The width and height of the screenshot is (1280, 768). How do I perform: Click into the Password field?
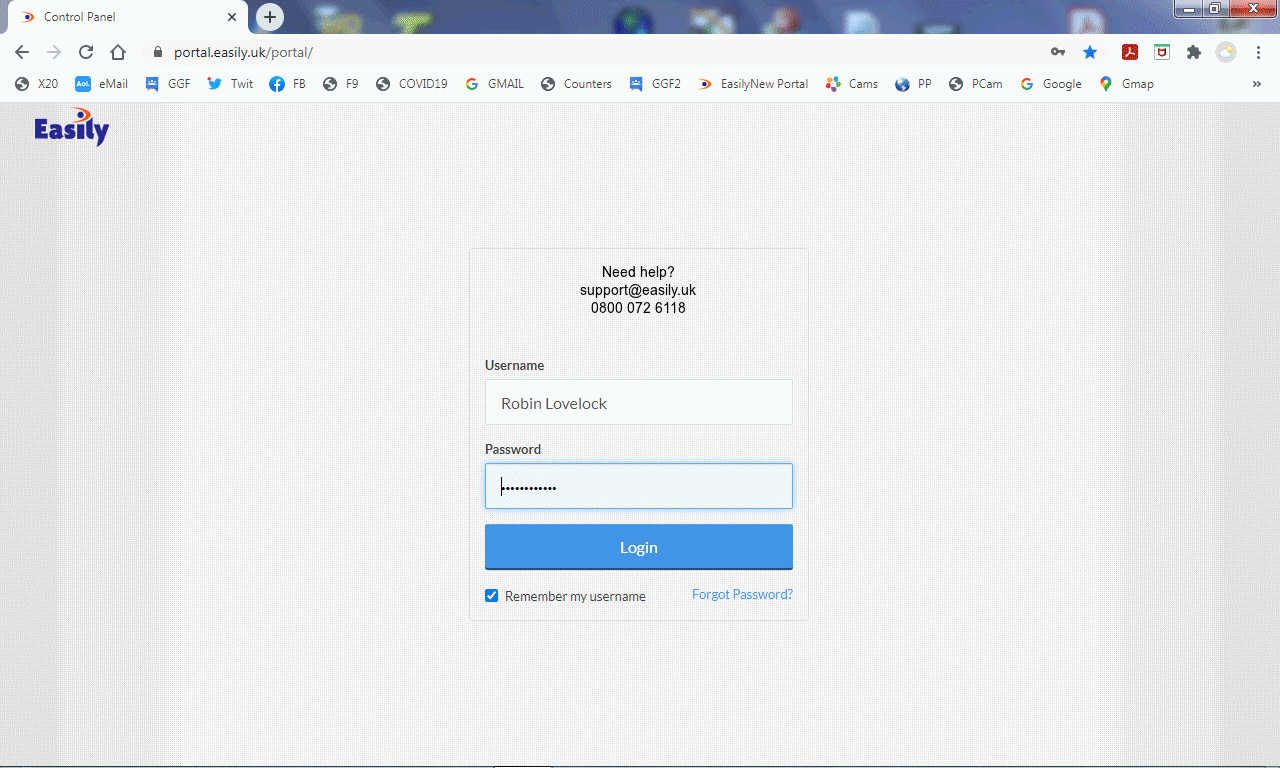[x=638, y=487]
